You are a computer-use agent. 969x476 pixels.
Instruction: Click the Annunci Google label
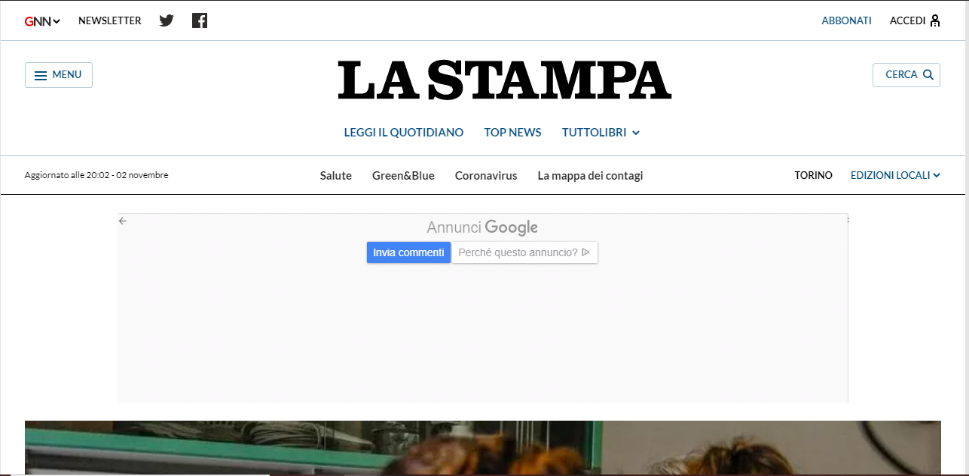click(482, 227)
